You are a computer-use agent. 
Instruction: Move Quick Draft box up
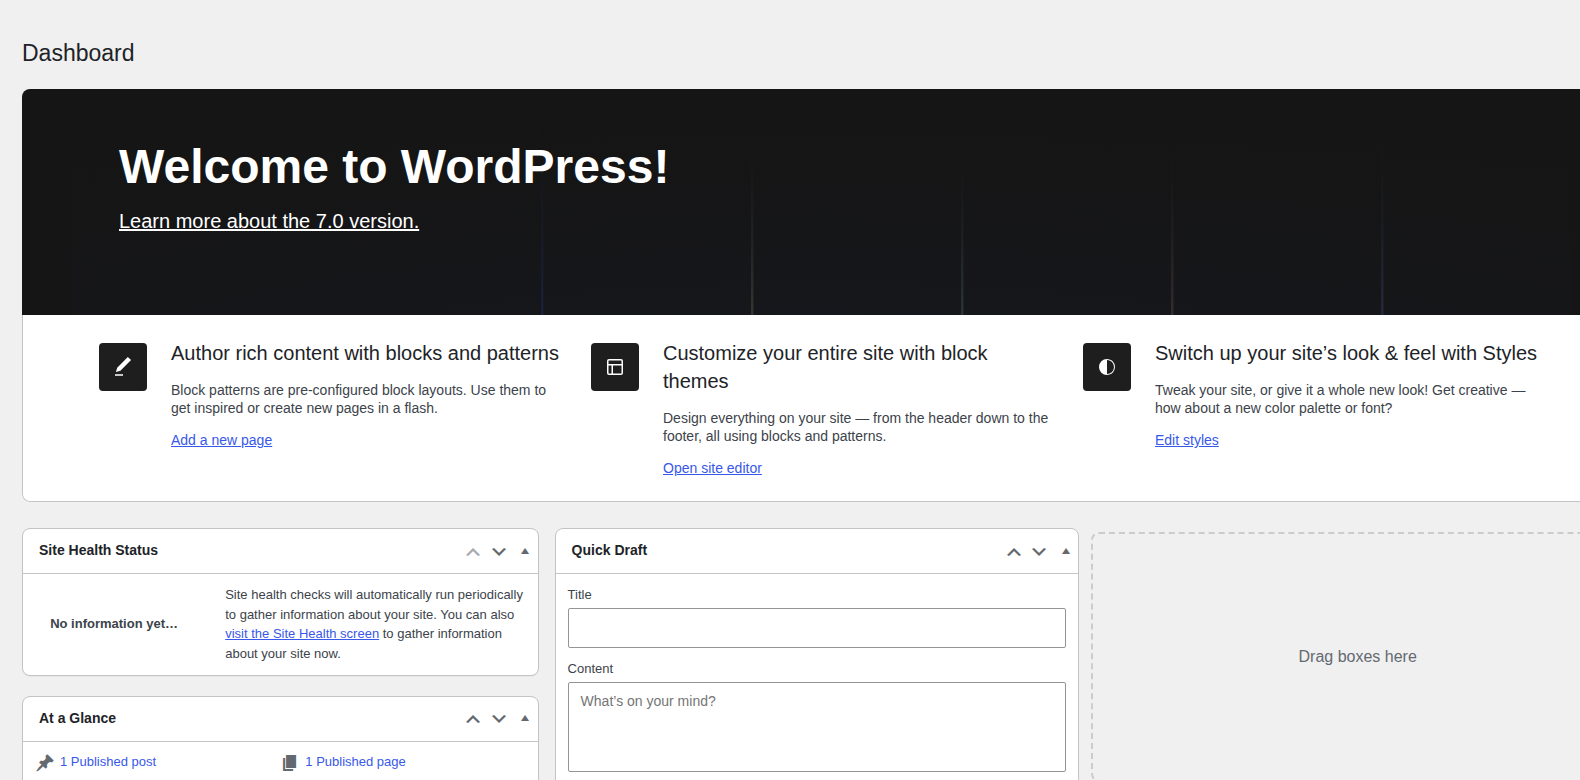[1014, 551]
